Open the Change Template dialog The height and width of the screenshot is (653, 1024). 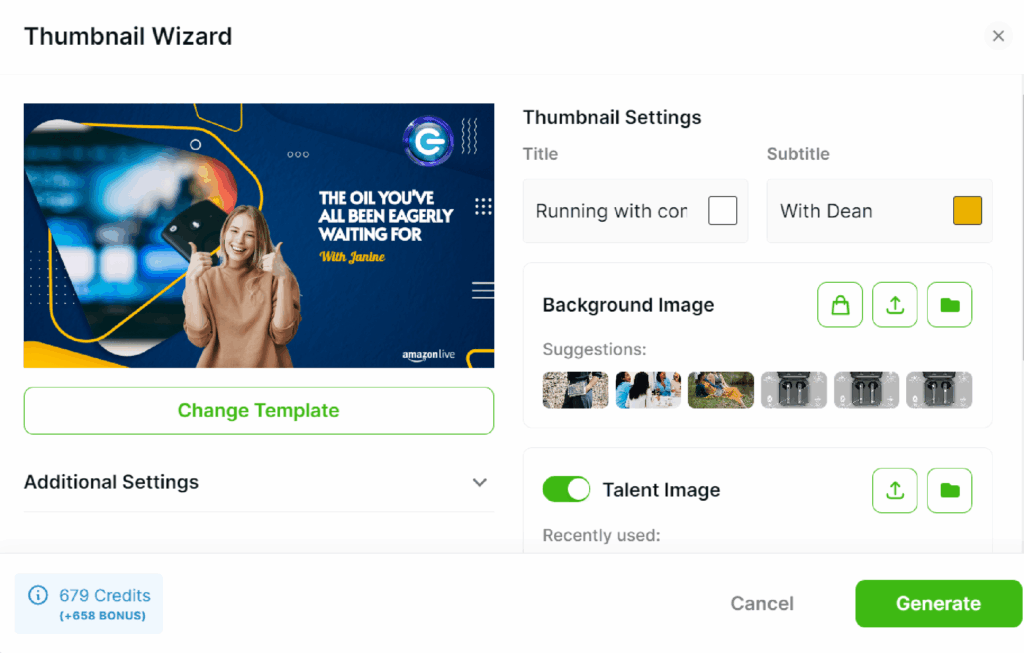pyautogui.click(x=258, y=410)
